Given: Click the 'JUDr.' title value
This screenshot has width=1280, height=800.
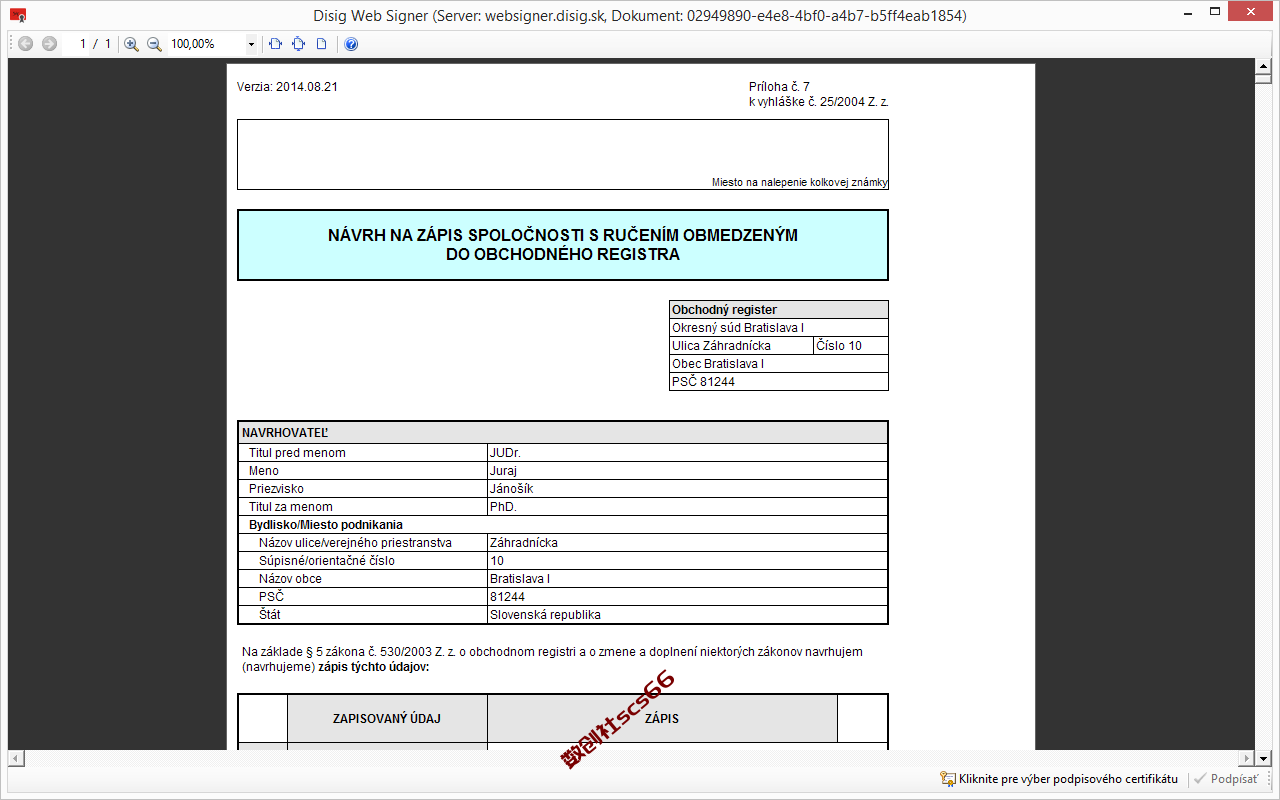Looking at the screenshot, I should click(505, 453).
